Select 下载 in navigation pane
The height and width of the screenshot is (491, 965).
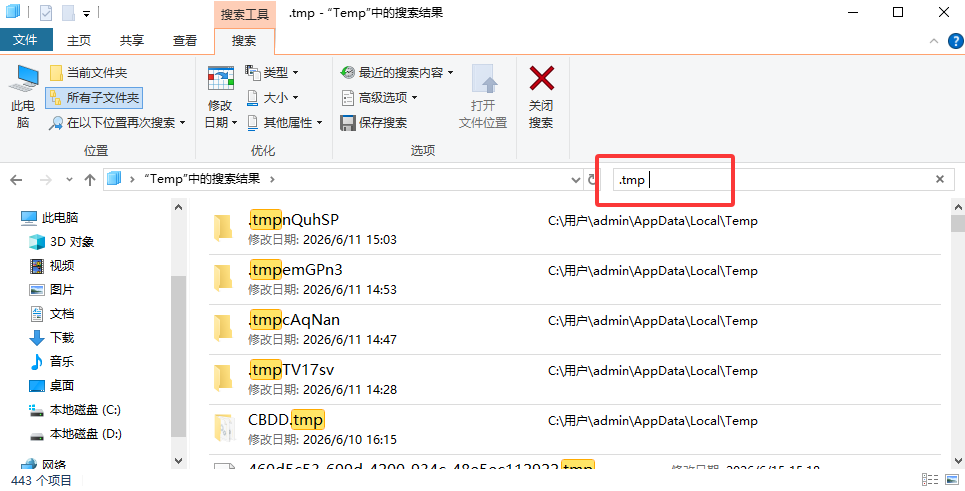click(52, 338)
